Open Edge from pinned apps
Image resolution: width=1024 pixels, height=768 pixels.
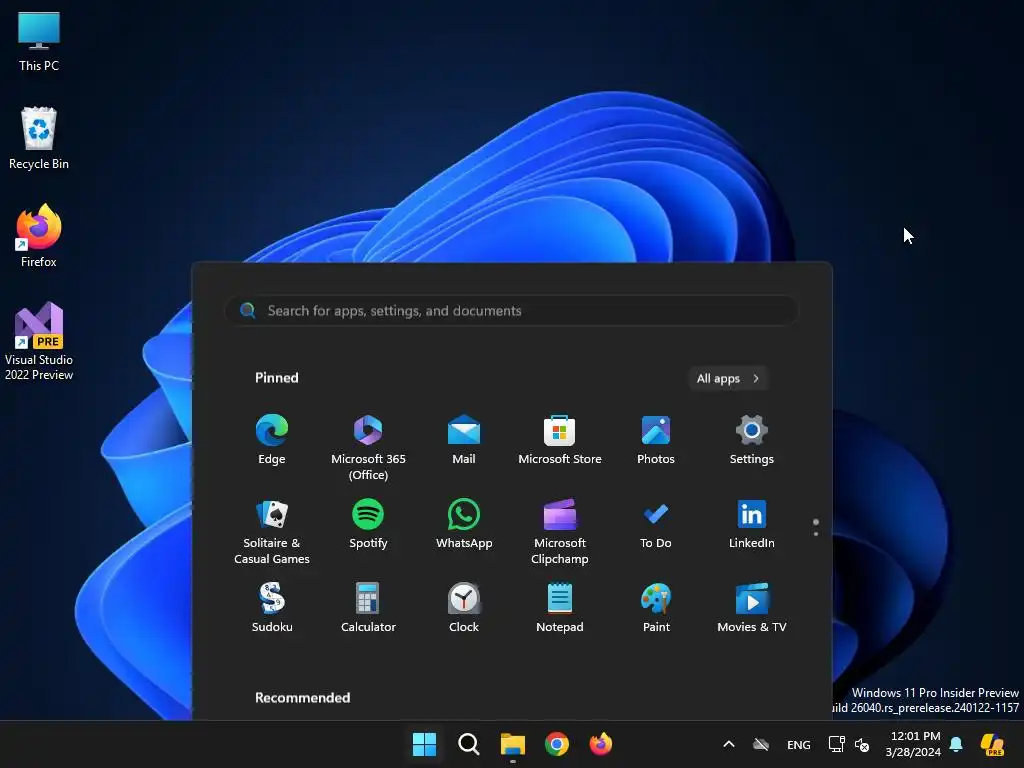tap(272, 439)
